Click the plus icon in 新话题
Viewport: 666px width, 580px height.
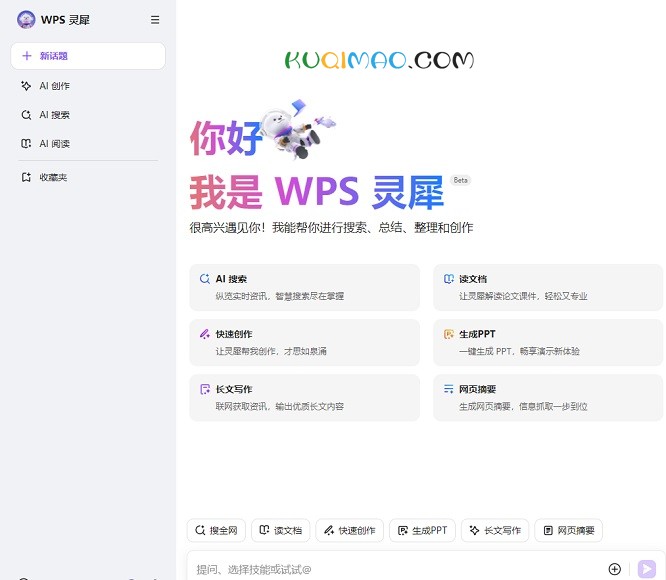point(27,56)
